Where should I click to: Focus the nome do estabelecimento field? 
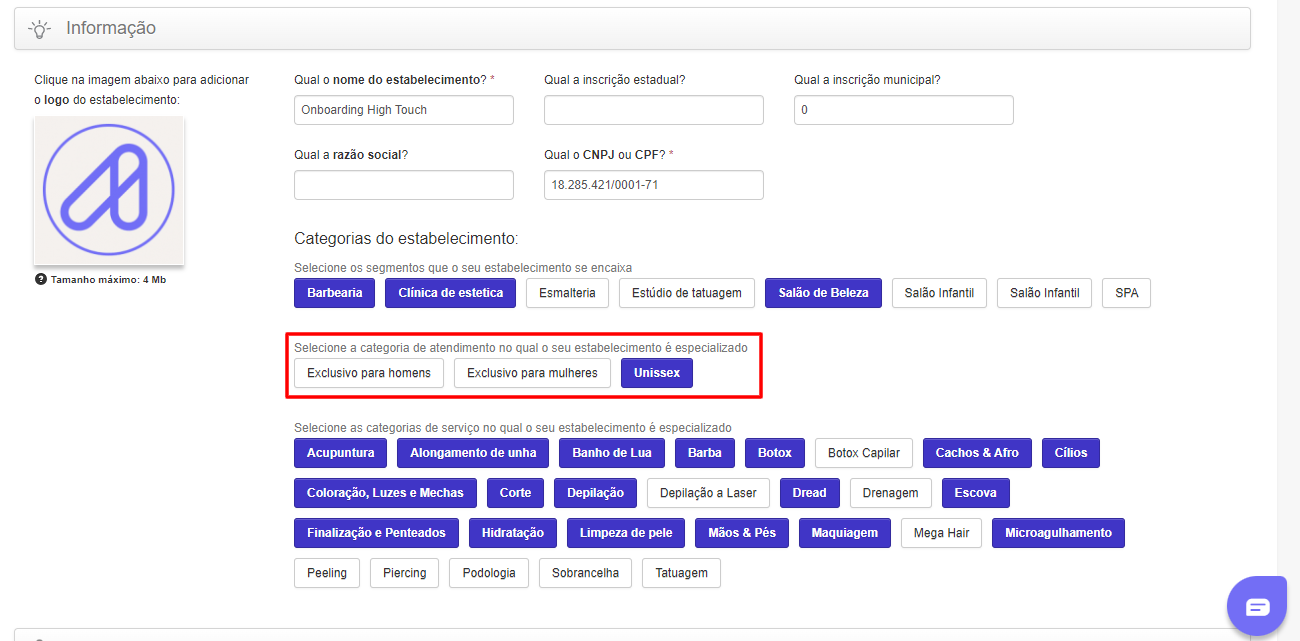[404, 110]
